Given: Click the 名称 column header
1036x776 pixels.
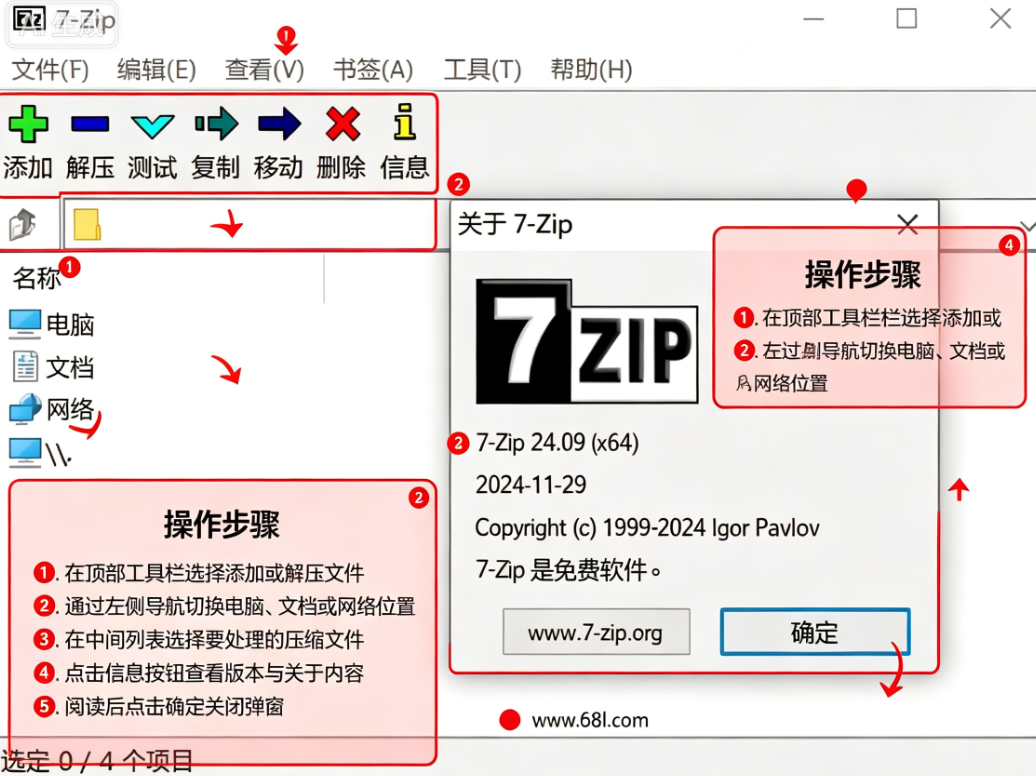Looking at the screenshot, I should [36, 278].
